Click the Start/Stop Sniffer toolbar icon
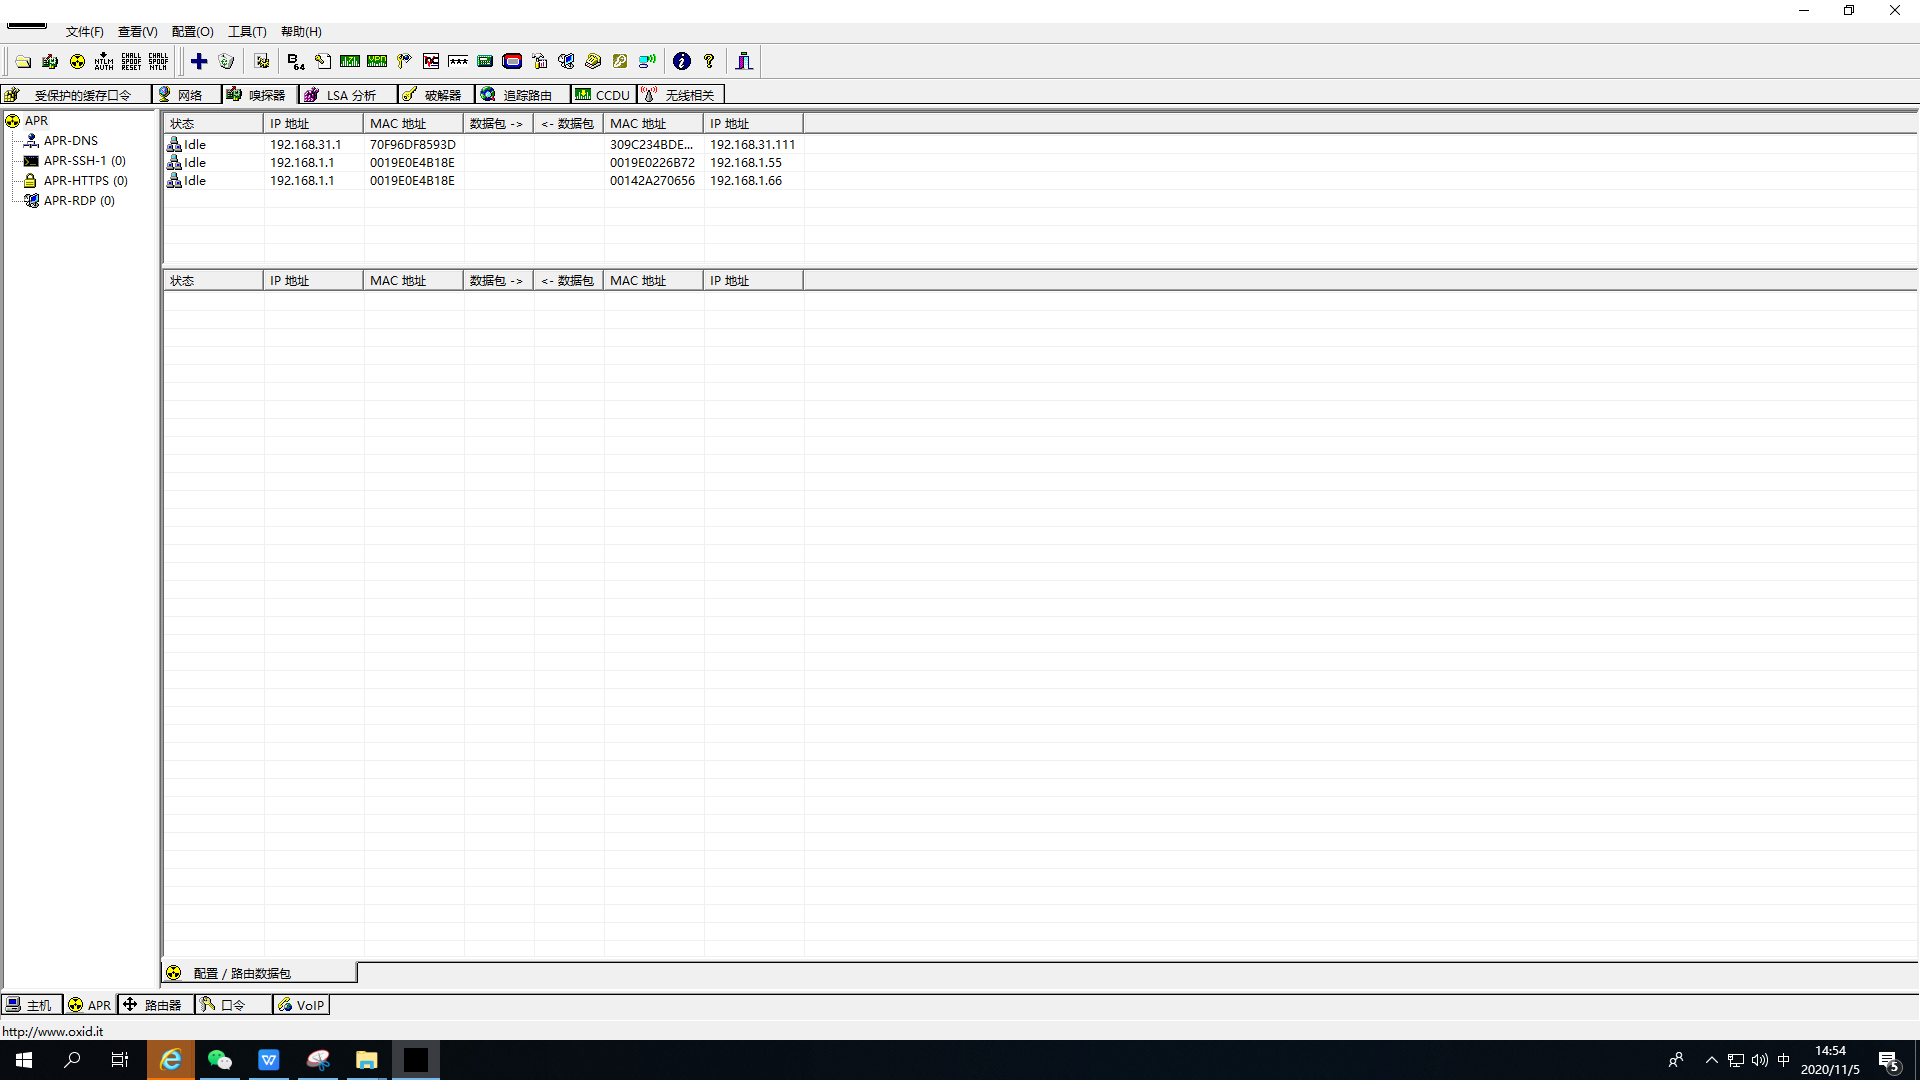Screen dimensions: 1920x1080 pyautogui.click(x=50, y=61)
